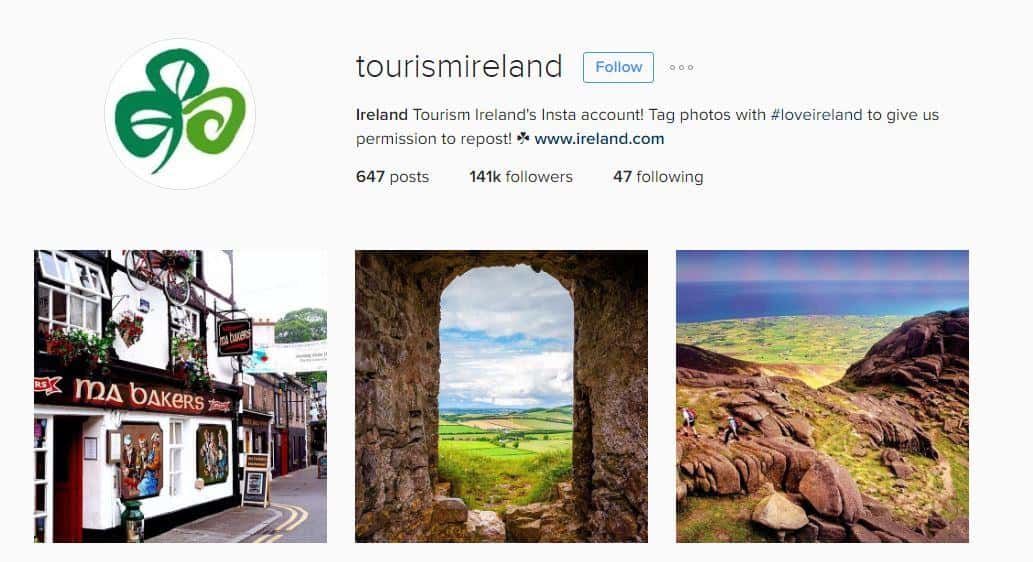Click the hanging Ma Bakers sign in pub photo
This screenshot has height=562, width=1033.
[x=235, y=337]
